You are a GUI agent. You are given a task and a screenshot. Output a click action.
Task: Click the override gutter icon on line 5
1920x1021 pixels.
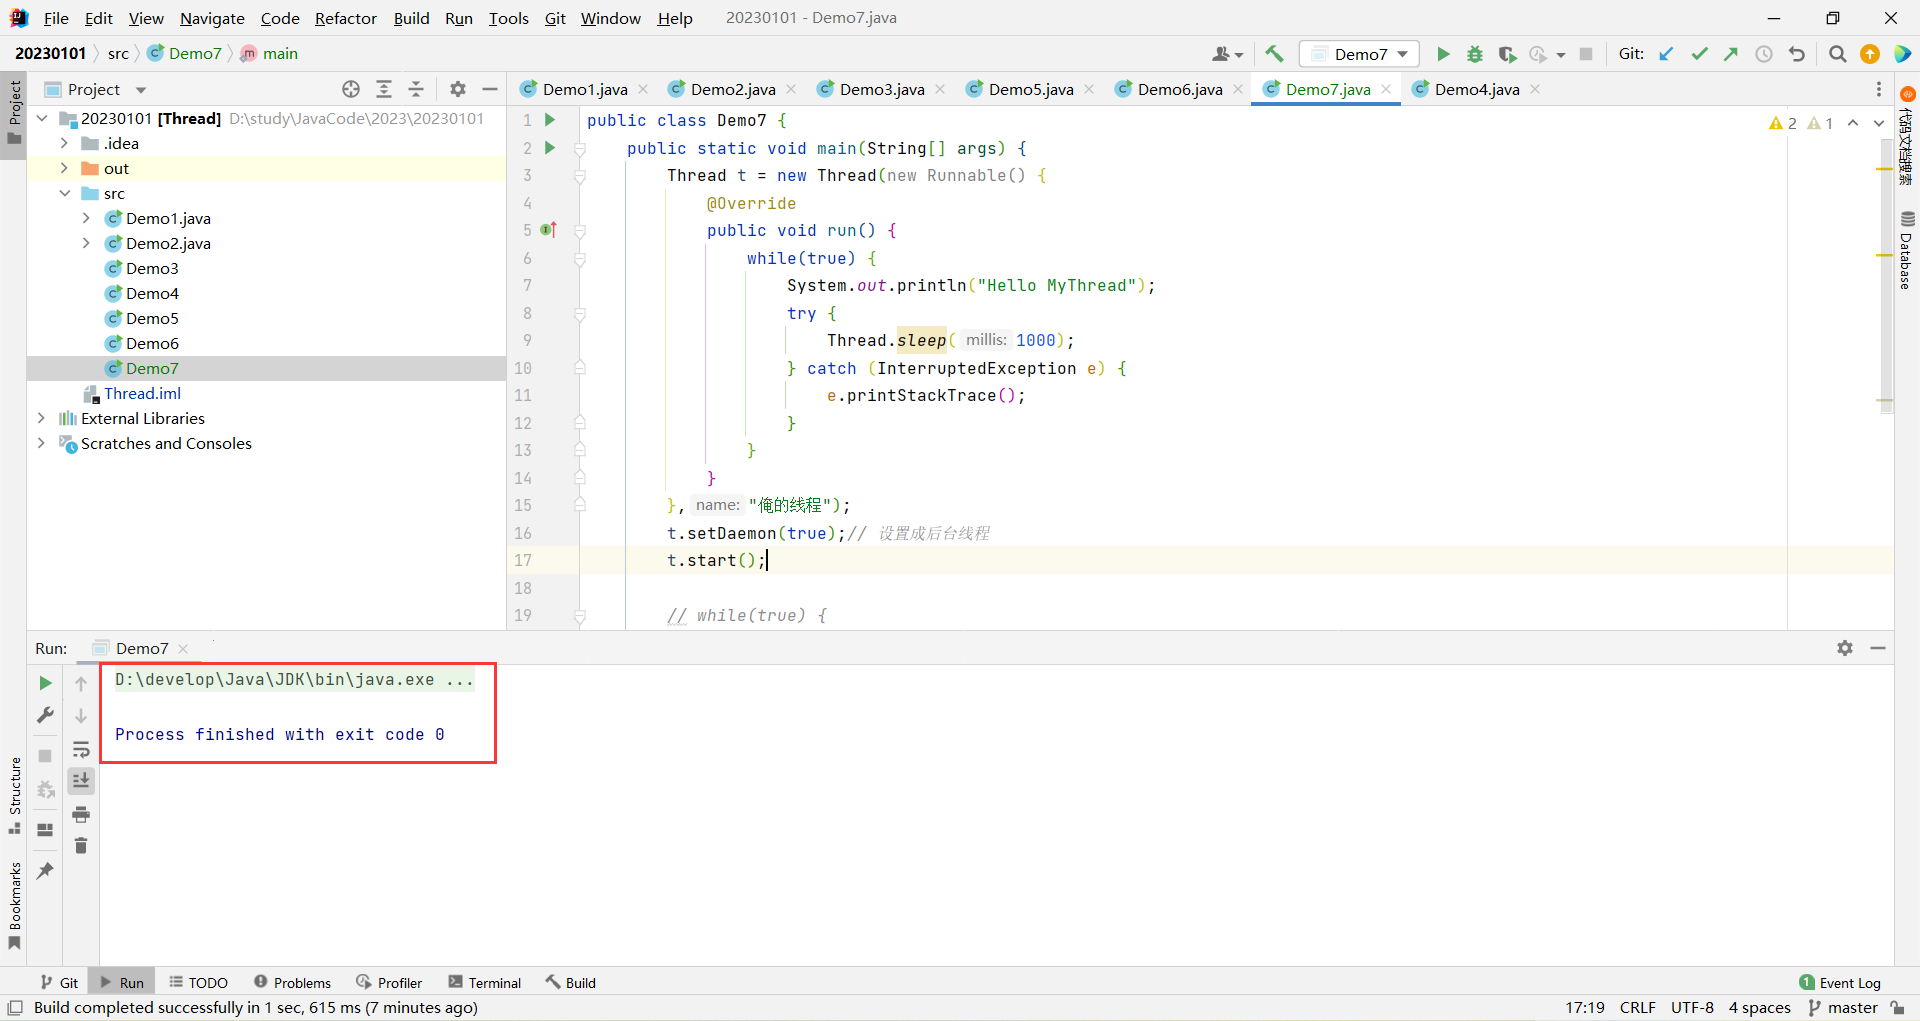tap(548, 230)
